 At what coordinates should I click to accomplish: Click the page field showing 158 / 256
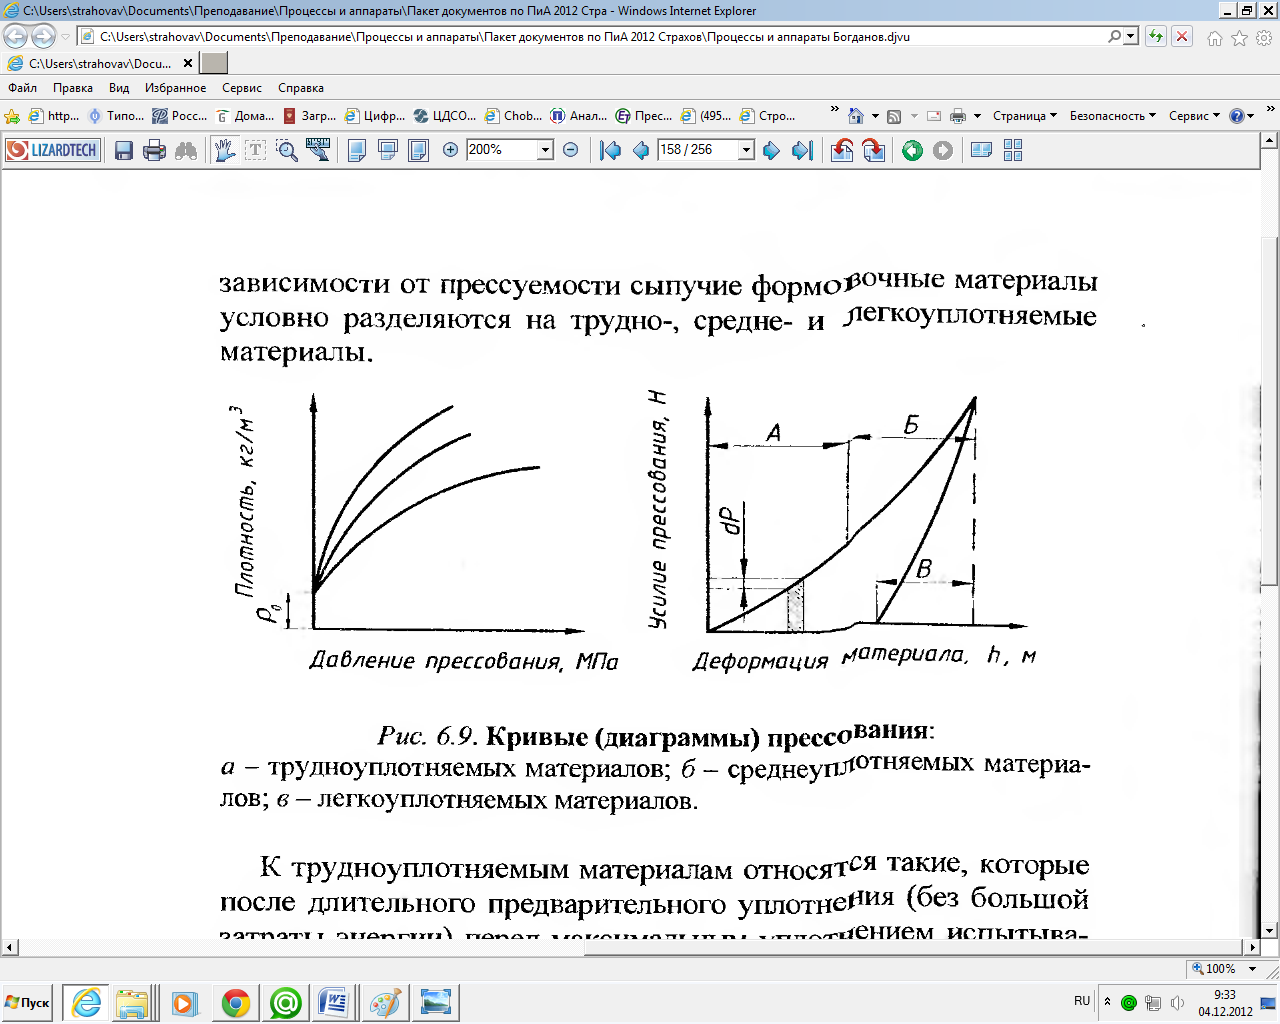(697, 150)
